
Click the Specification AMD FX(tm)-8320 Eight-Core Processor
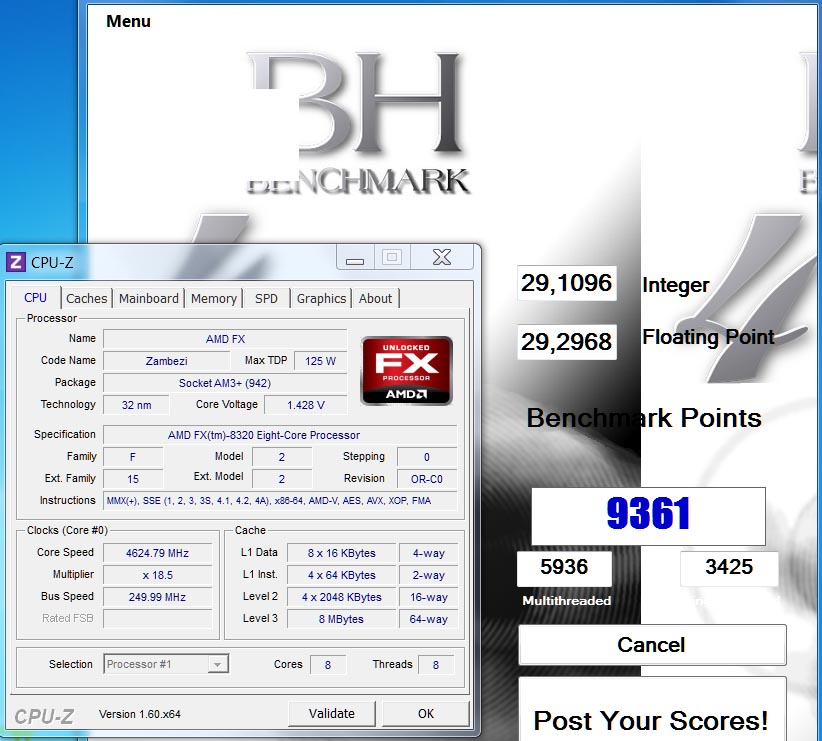click(280, 435)
